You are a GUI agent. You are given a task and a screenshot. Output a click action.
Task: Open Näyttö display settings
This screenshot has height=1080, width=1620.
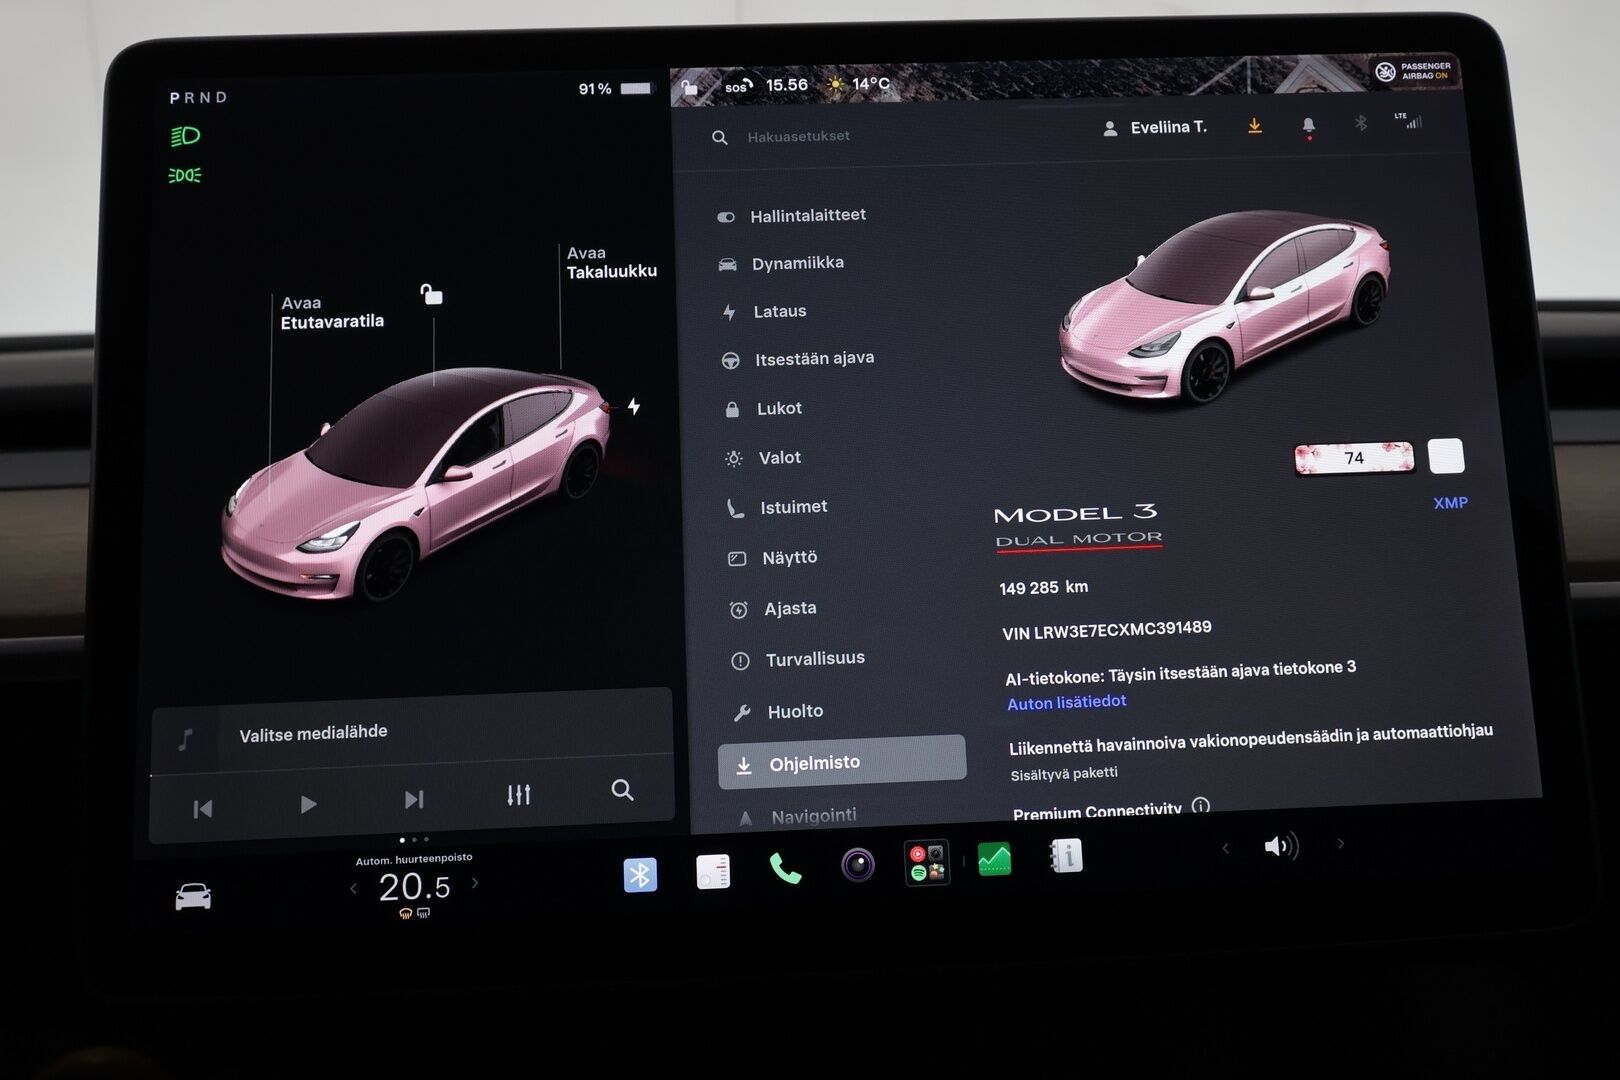(773, 558)
